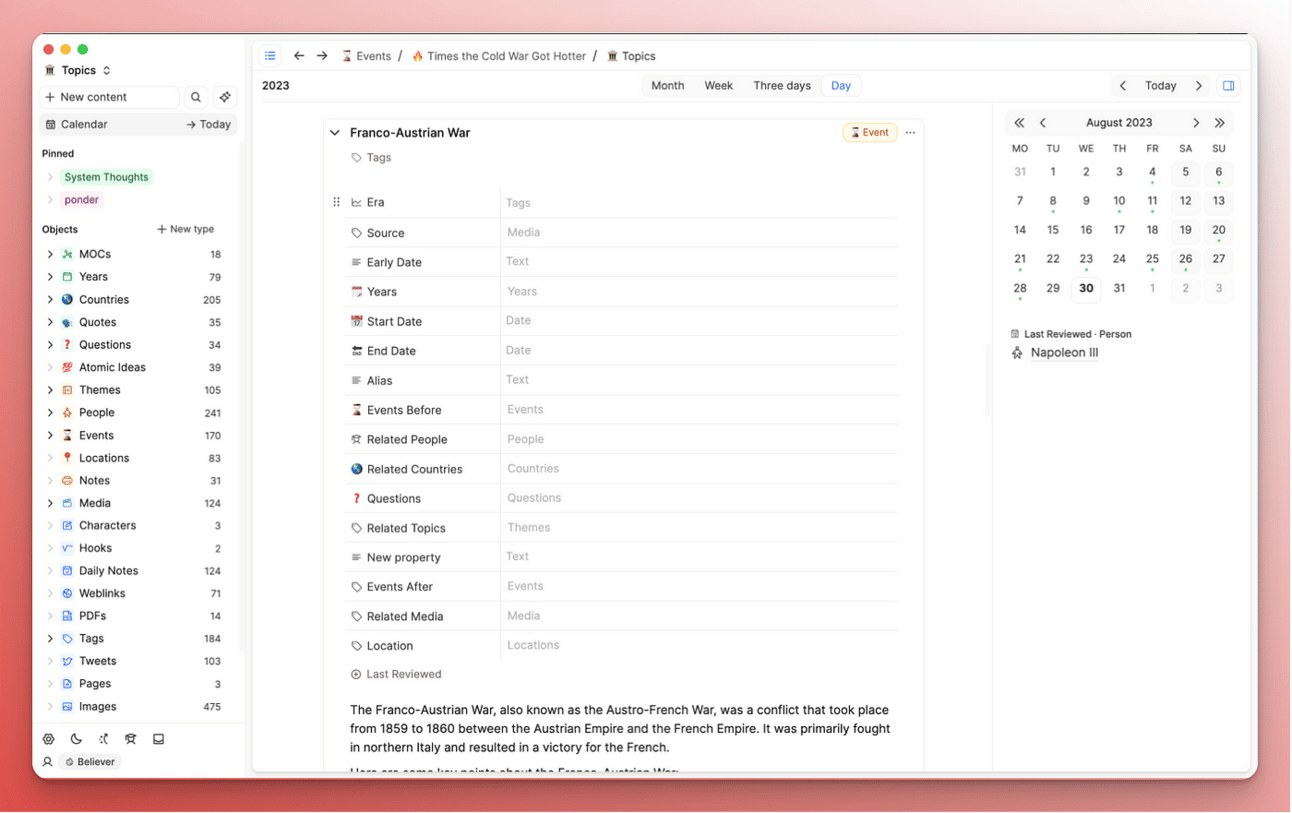Image resolution: width=1292 pixels, height=813 pixels.
Task: Click the Believer badge
Action: [90, 762]
